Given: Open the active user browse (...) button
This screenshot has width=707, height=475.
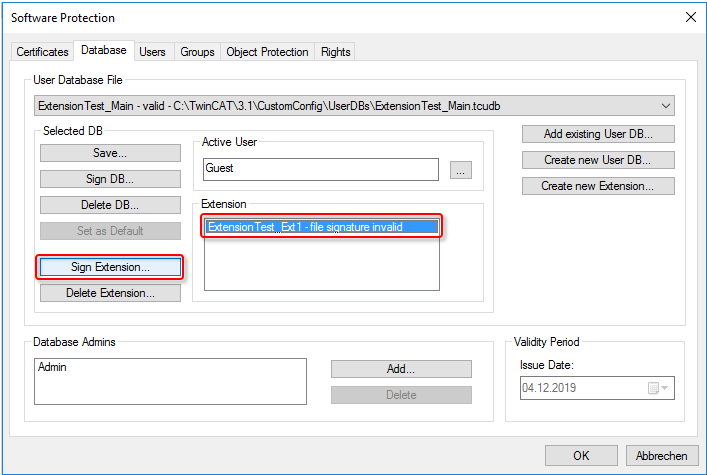Looking at the screenshot, I should pyautogui.click(x=461, y=170).
